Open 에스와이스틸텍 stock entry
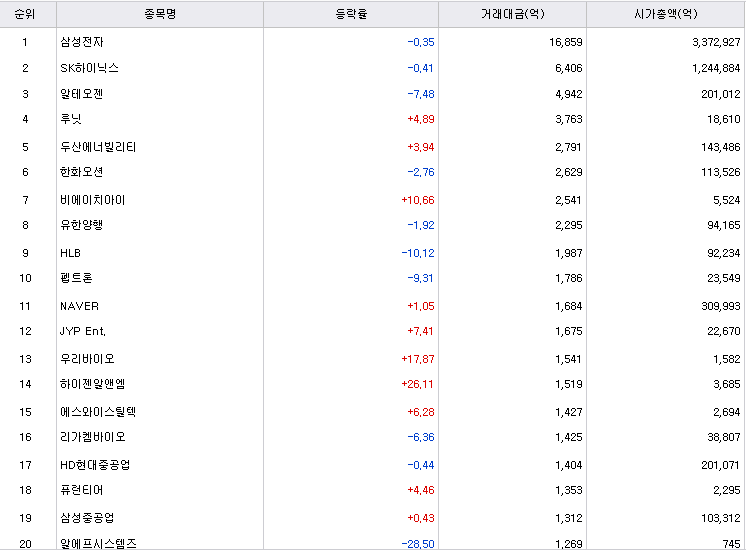 (98, 412)
